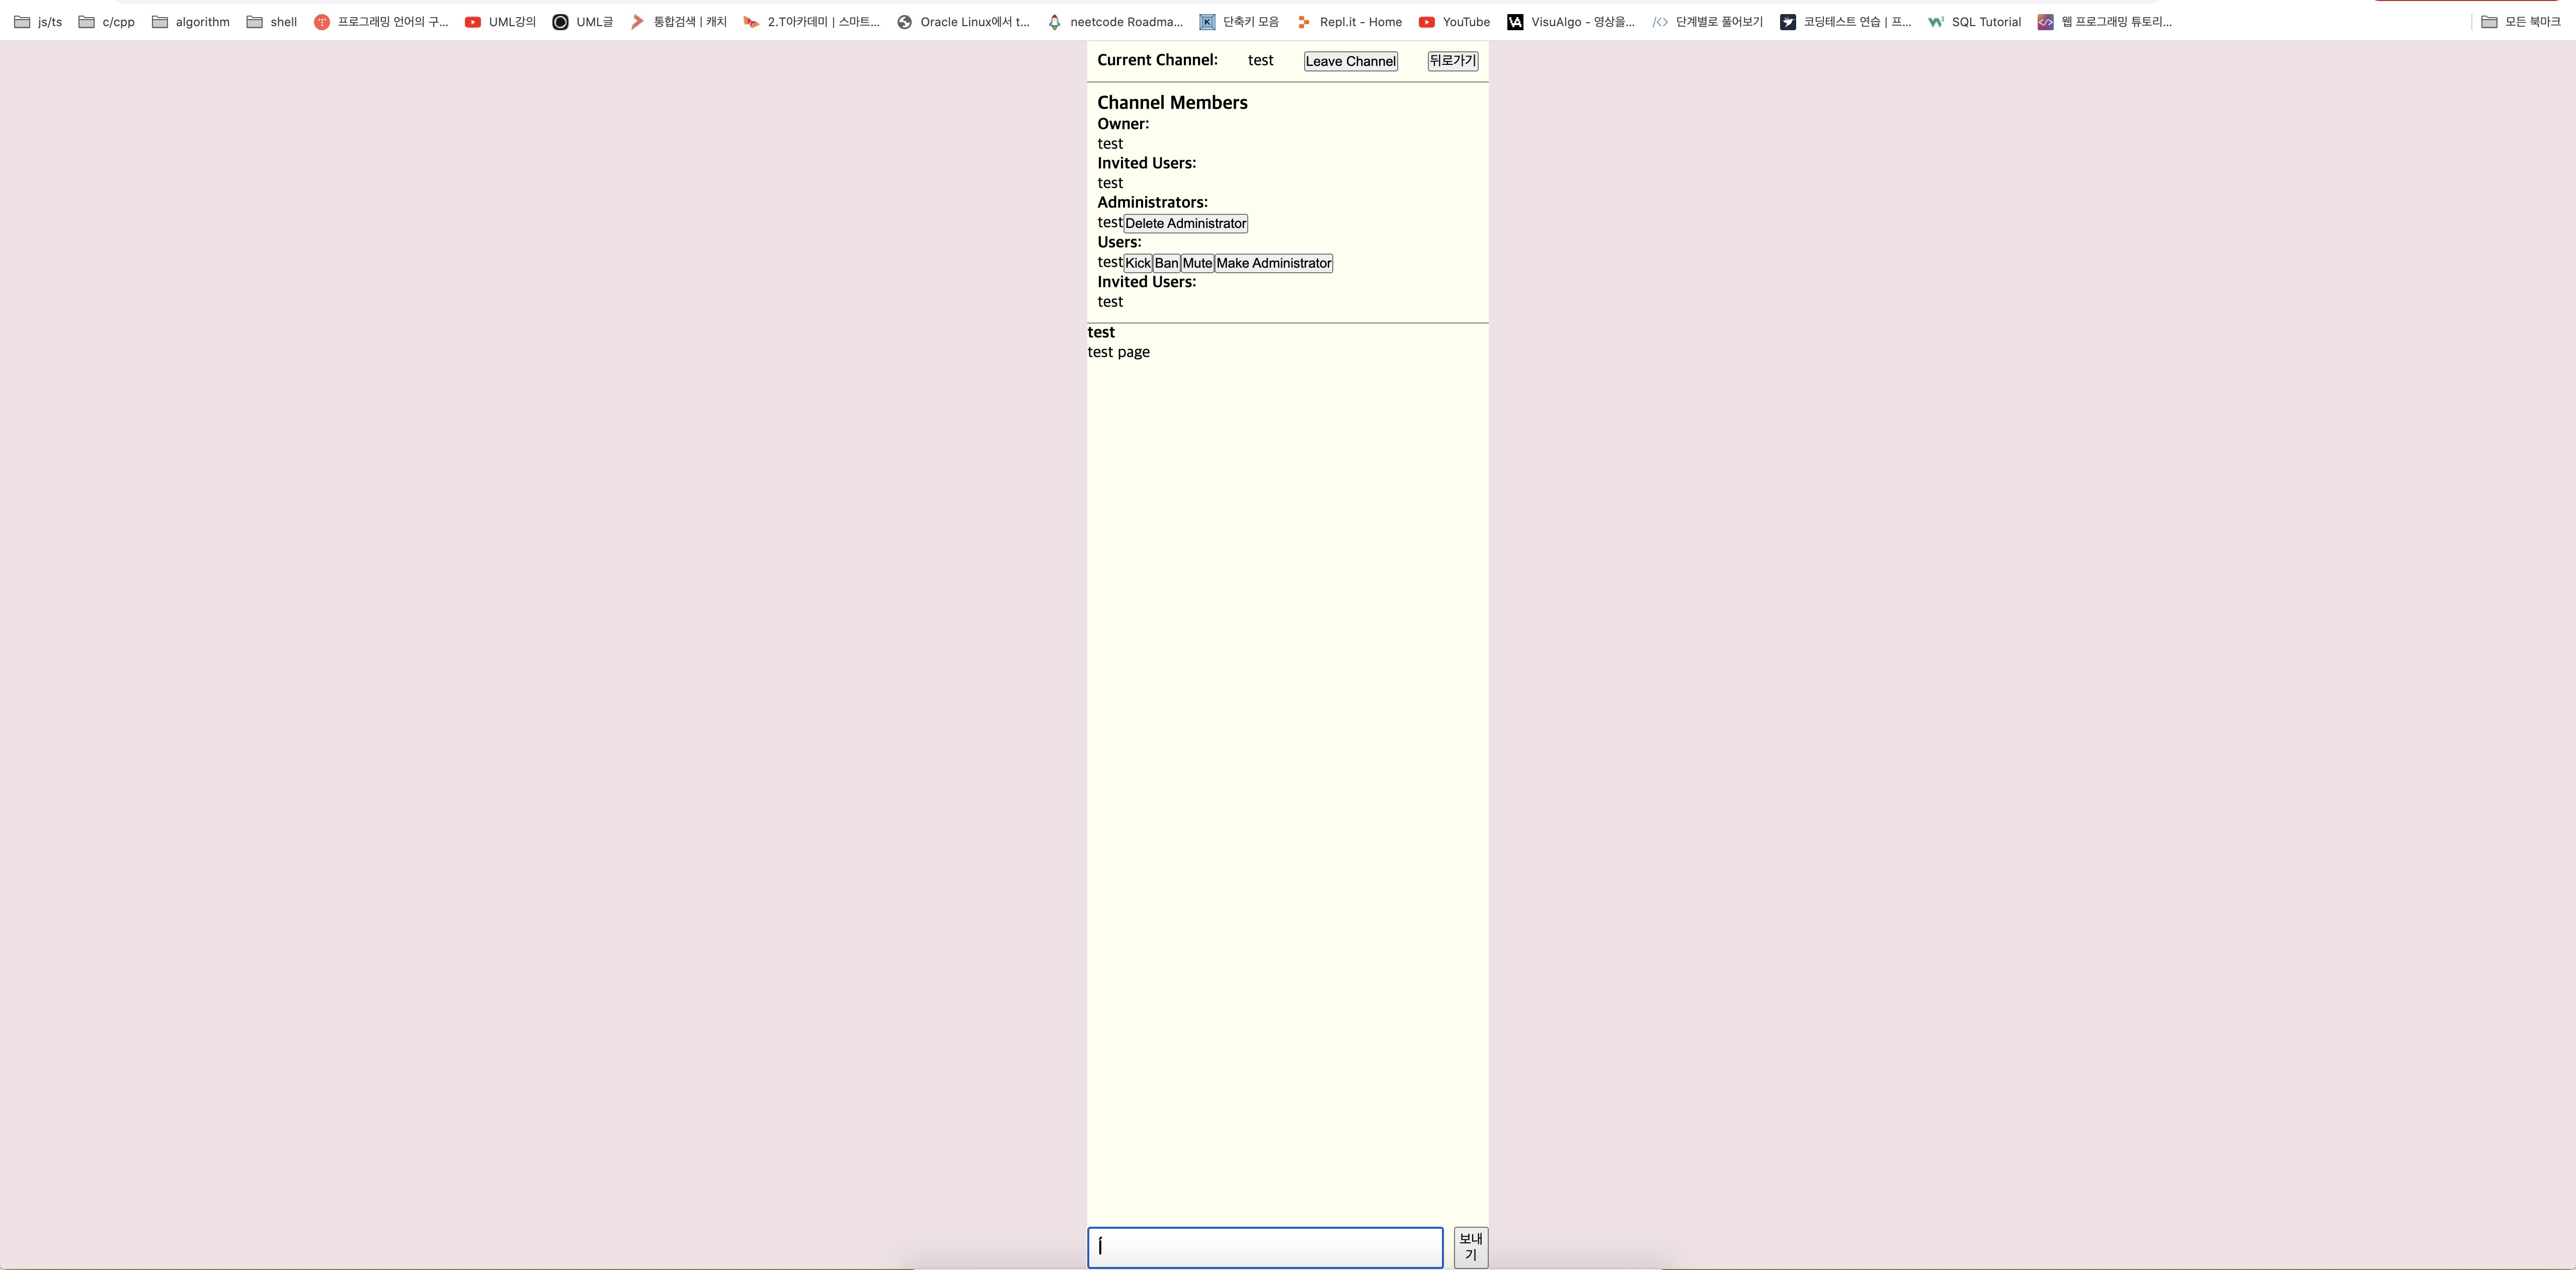Kick user test from channel
Screen dimensions: 2576x1270
coord(1138,263)
